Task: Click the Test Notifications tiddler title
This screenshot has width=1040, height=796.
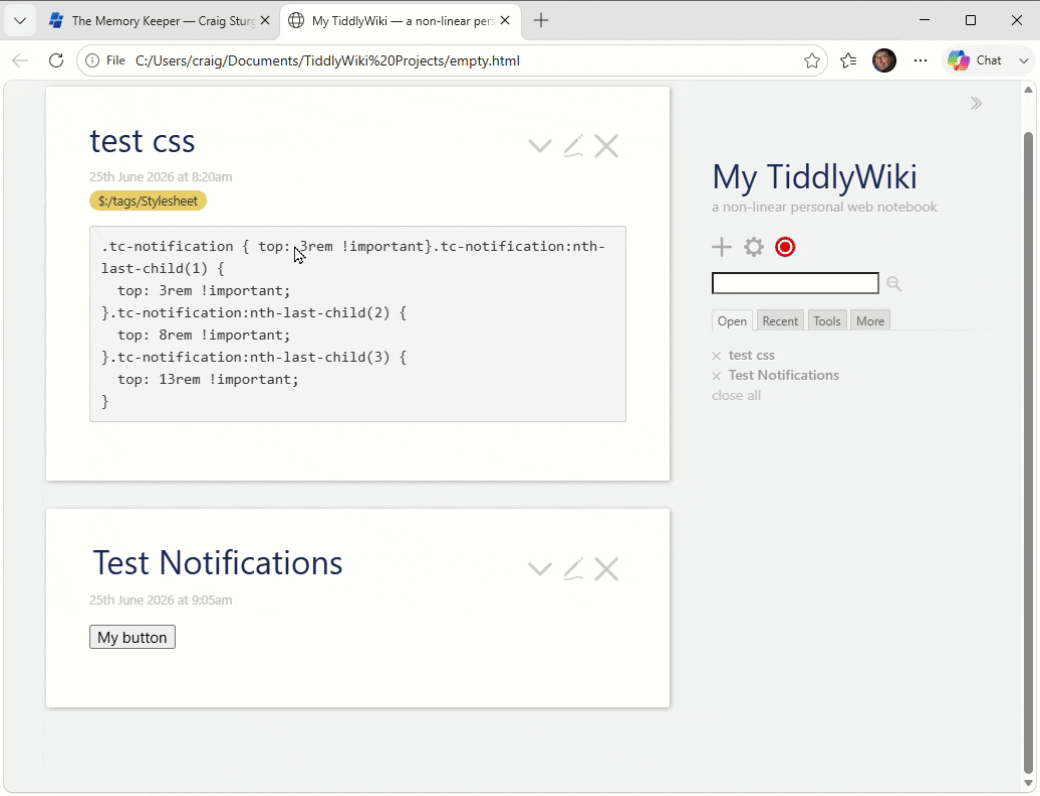Action: tap(217, 563)
